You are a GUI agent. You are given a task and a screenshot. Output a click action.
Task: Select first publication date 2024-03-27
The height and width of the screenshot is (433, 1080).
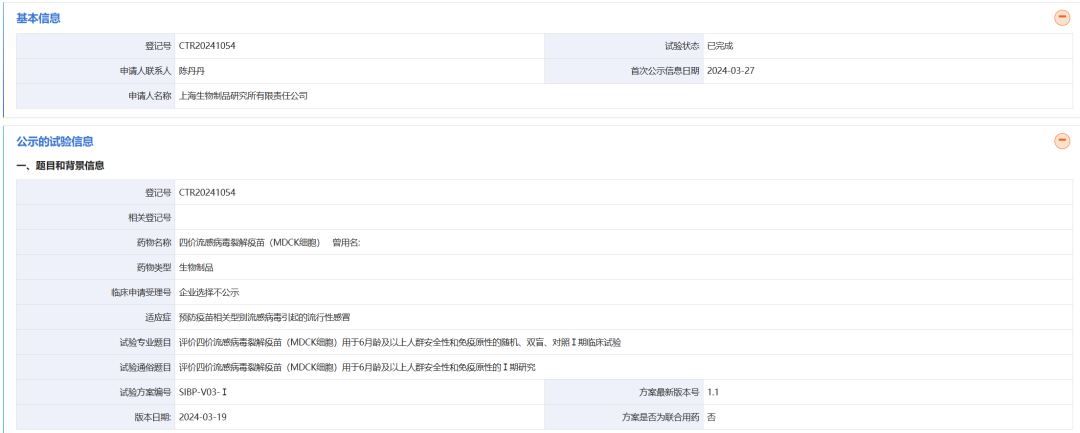point(730,71)
